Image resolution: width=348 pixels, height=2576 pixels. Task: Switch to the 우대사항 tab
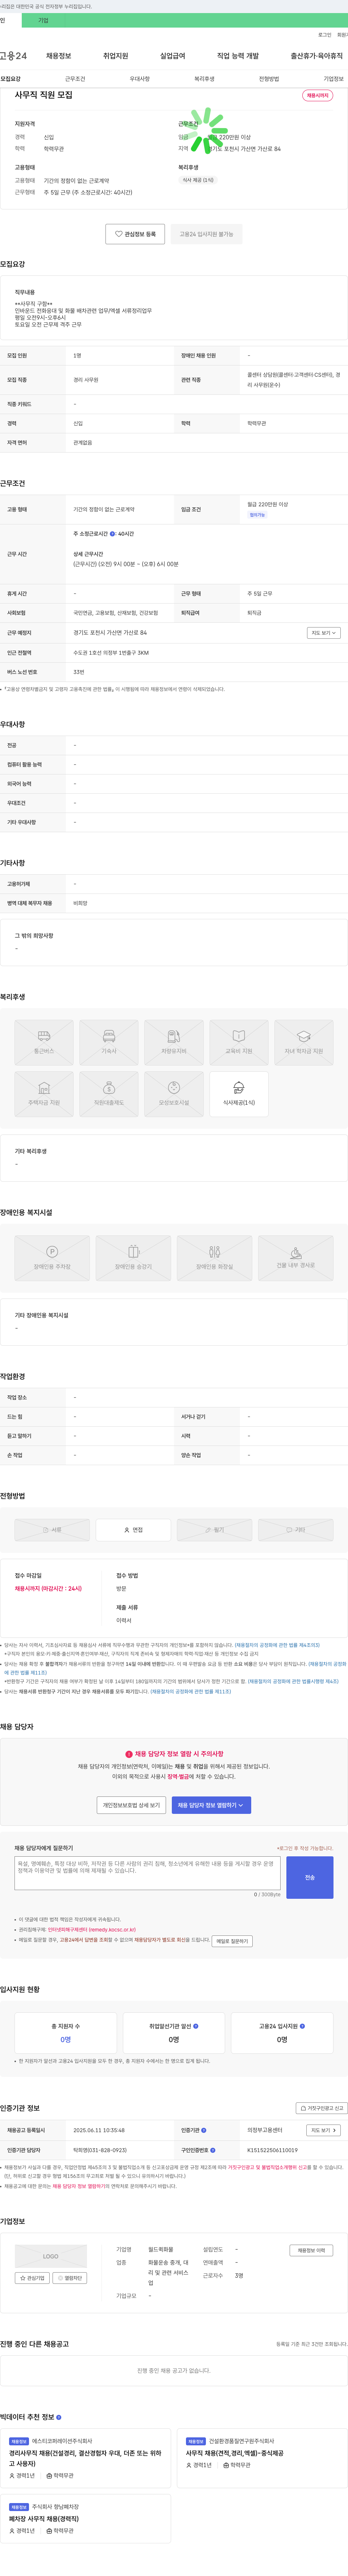click(140, 79)
